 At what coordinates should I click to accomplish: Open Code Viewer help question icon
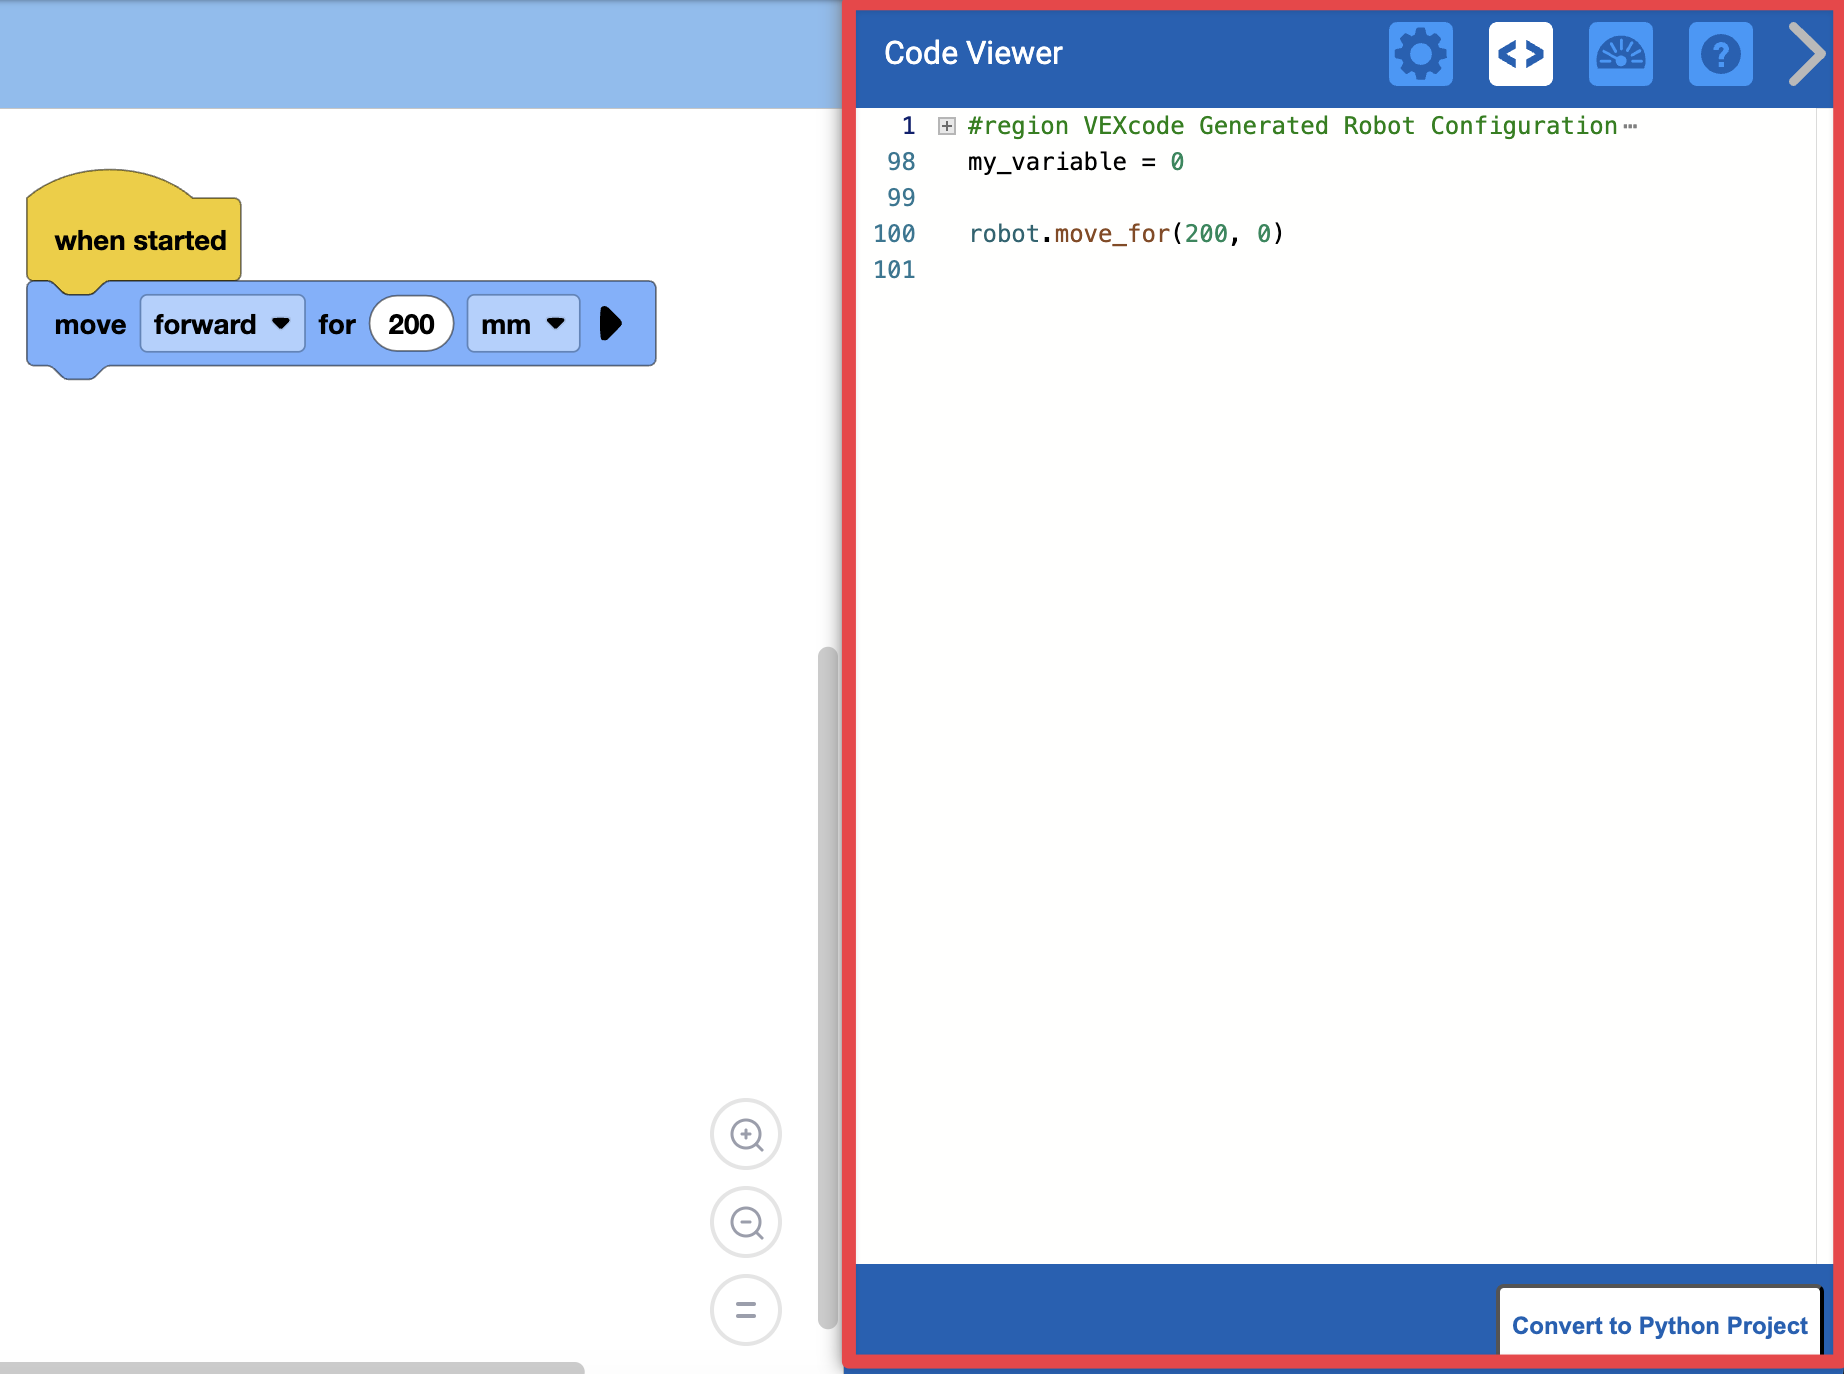point(1719,55)
